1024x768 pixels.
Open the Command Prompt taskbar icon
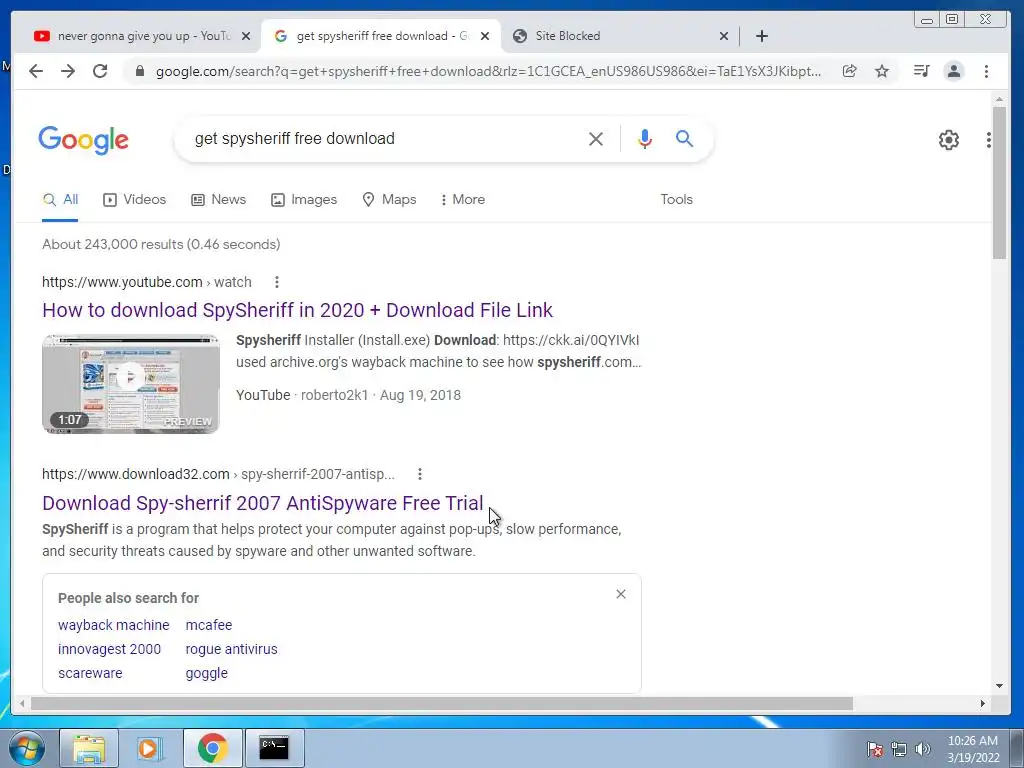click(274, 748)
